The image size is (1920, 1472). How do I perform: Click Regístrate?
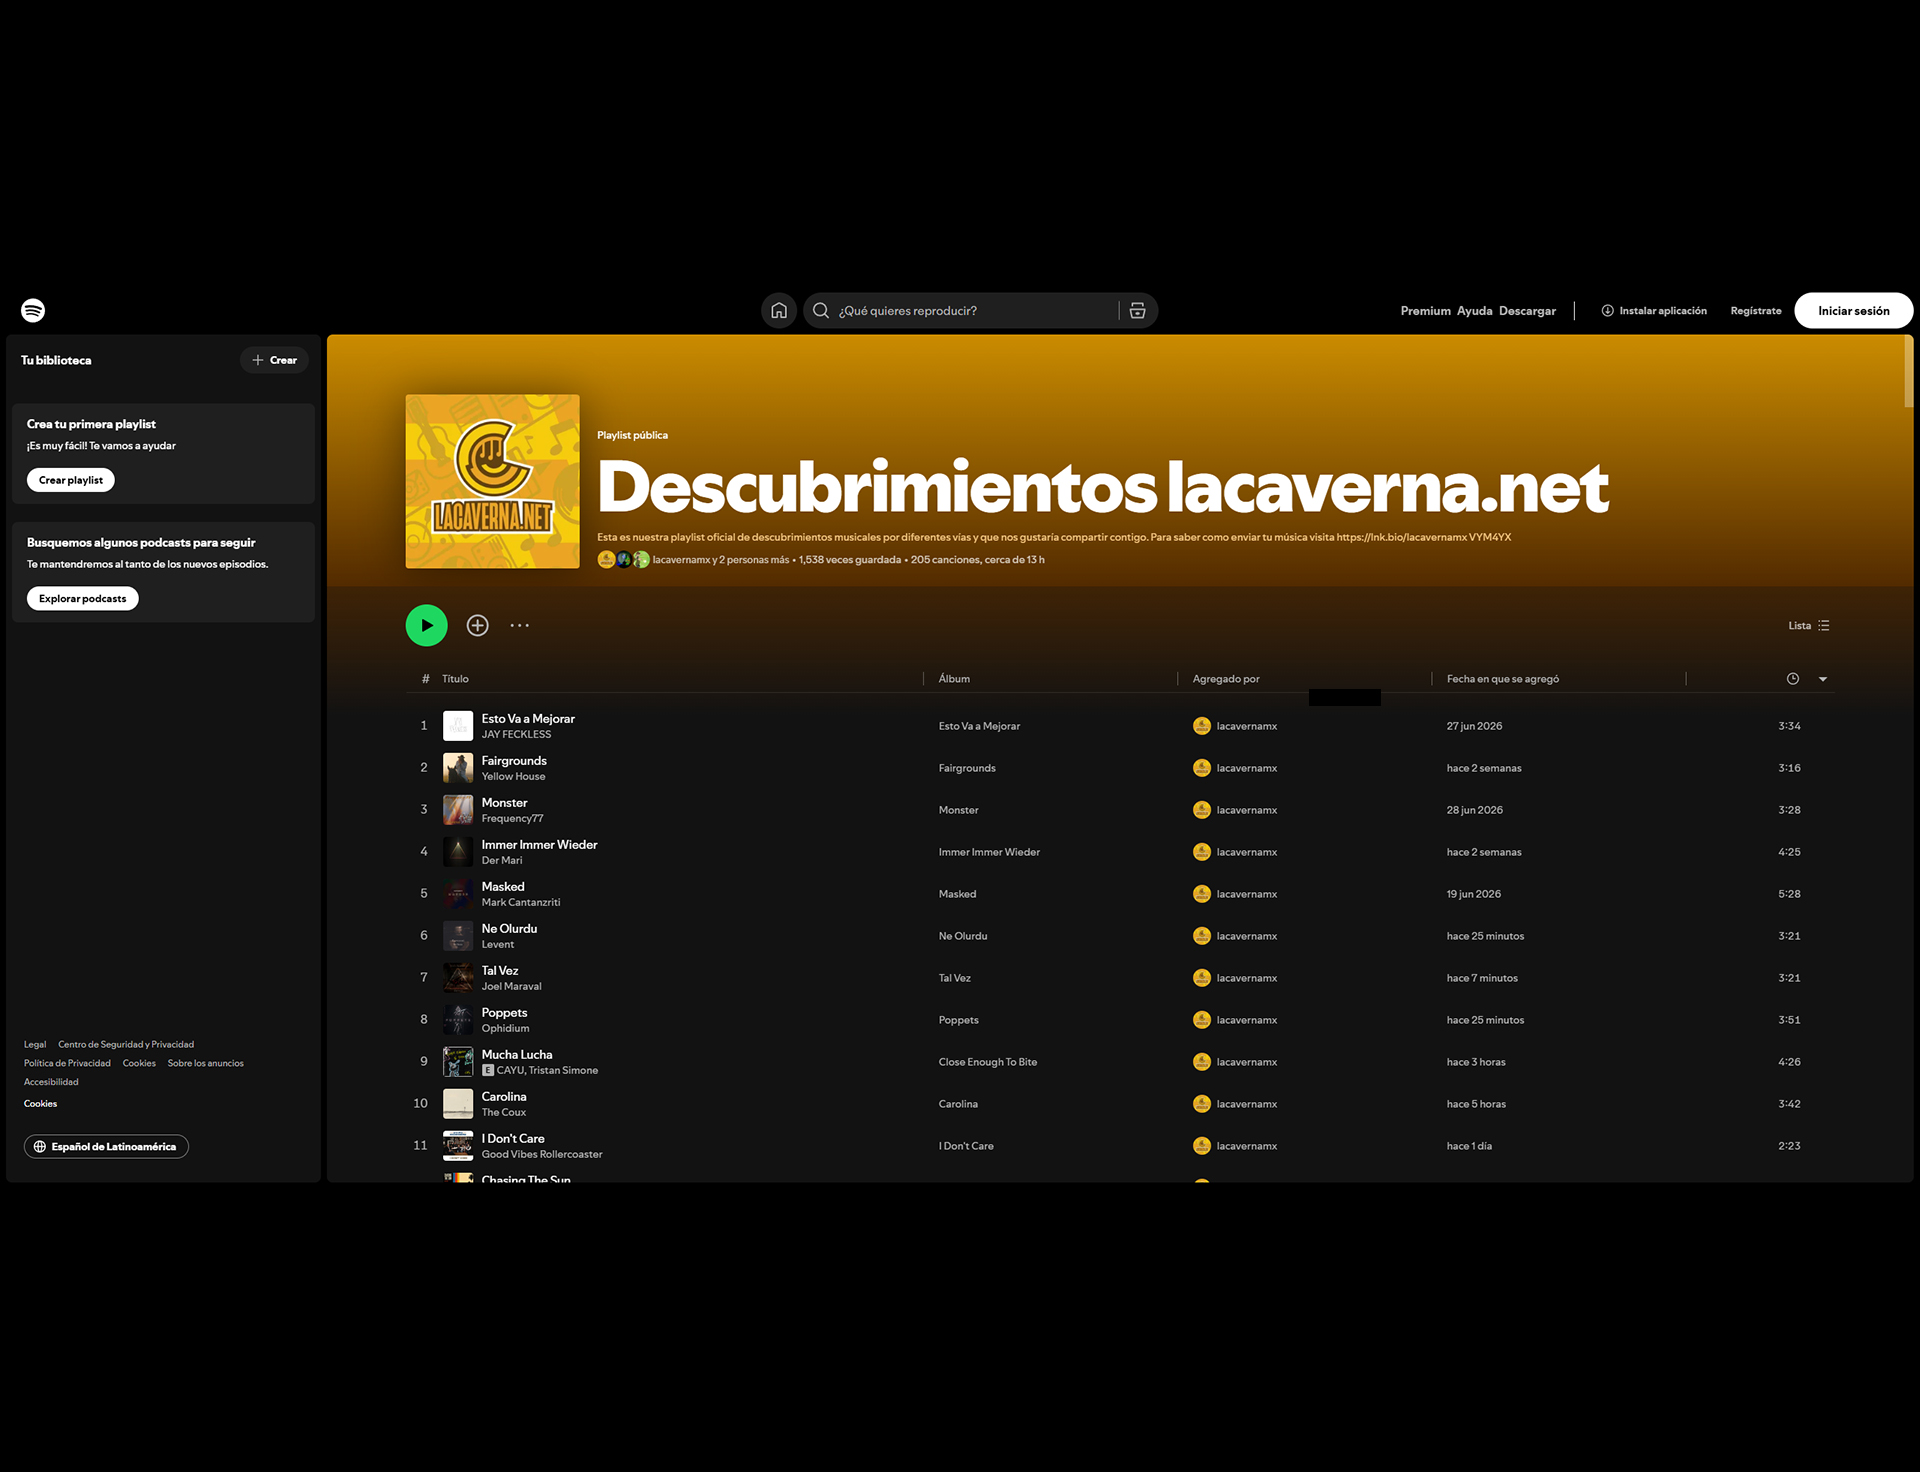click(1756, 311)
